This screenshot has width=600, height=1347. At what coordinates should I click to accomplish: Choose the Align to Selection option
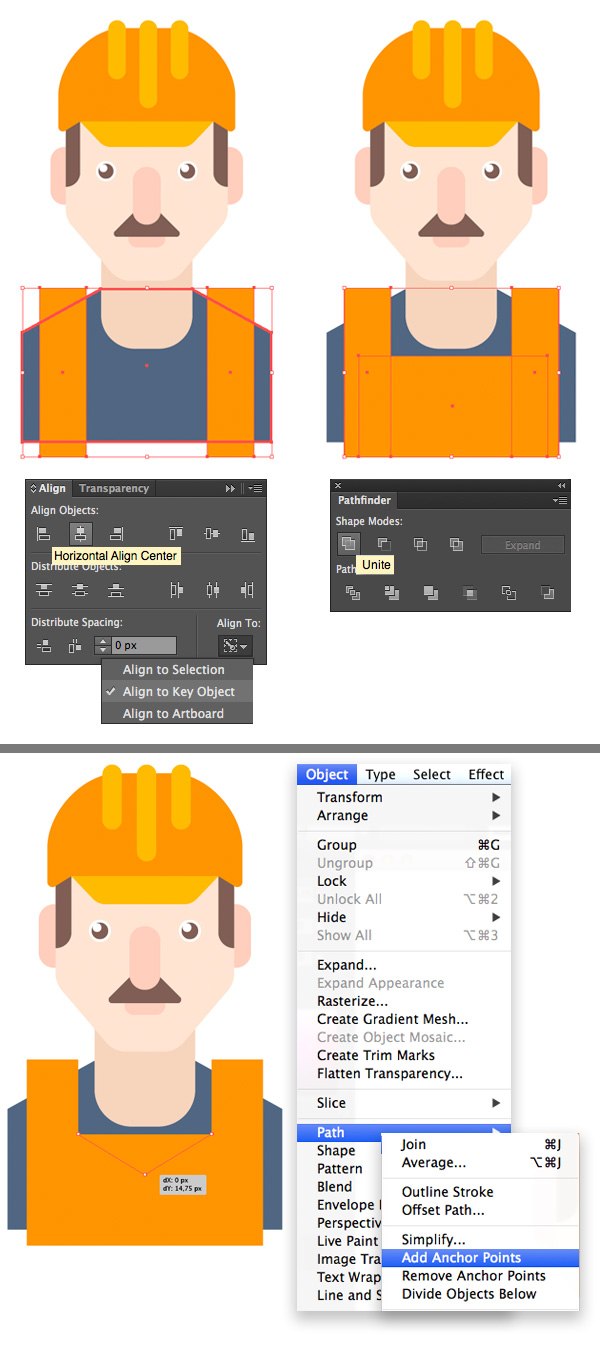(173, 670)
